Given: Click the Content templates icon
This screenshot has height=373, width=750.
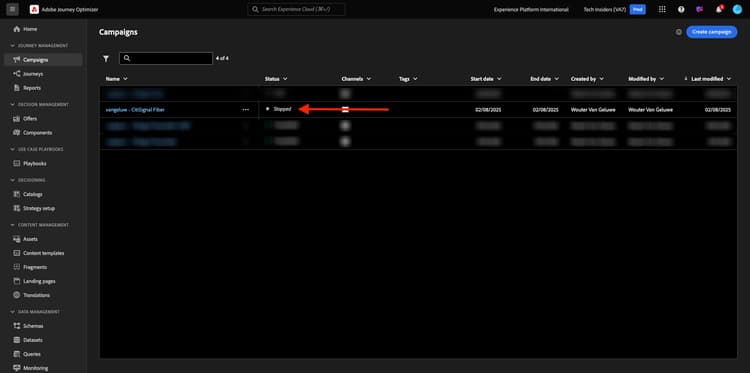Looking at the screenshot, I should pos(17,253).
